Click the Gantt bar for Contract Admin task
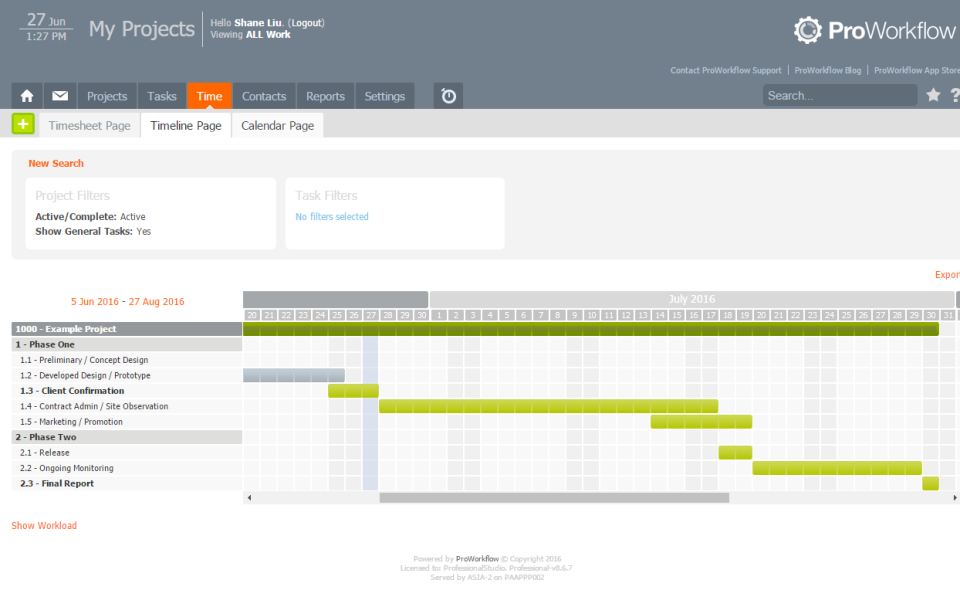960x607 pixels. click(x=550, y=406)
